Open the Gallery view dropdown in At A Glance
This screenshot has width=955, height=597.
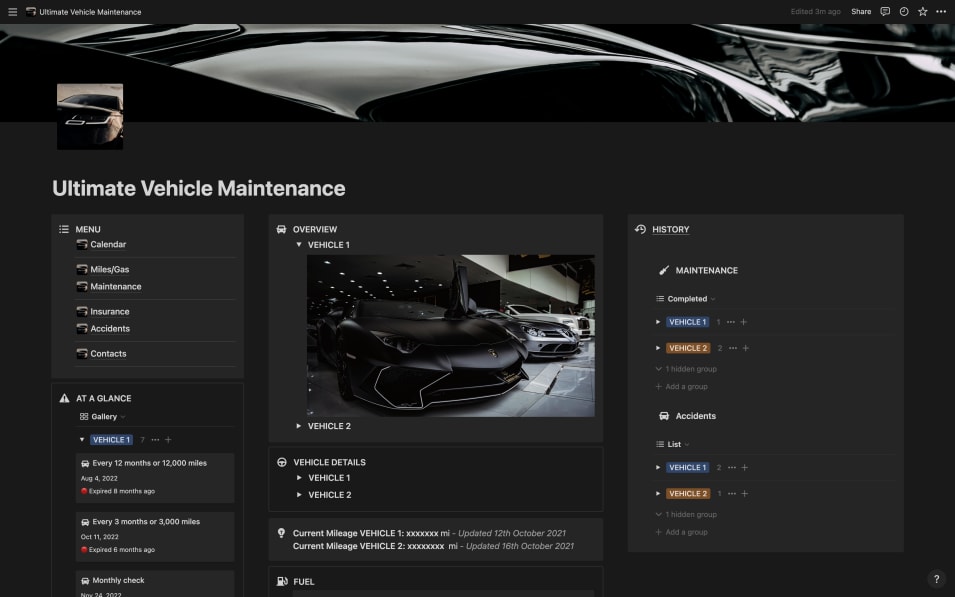(102, 418)
